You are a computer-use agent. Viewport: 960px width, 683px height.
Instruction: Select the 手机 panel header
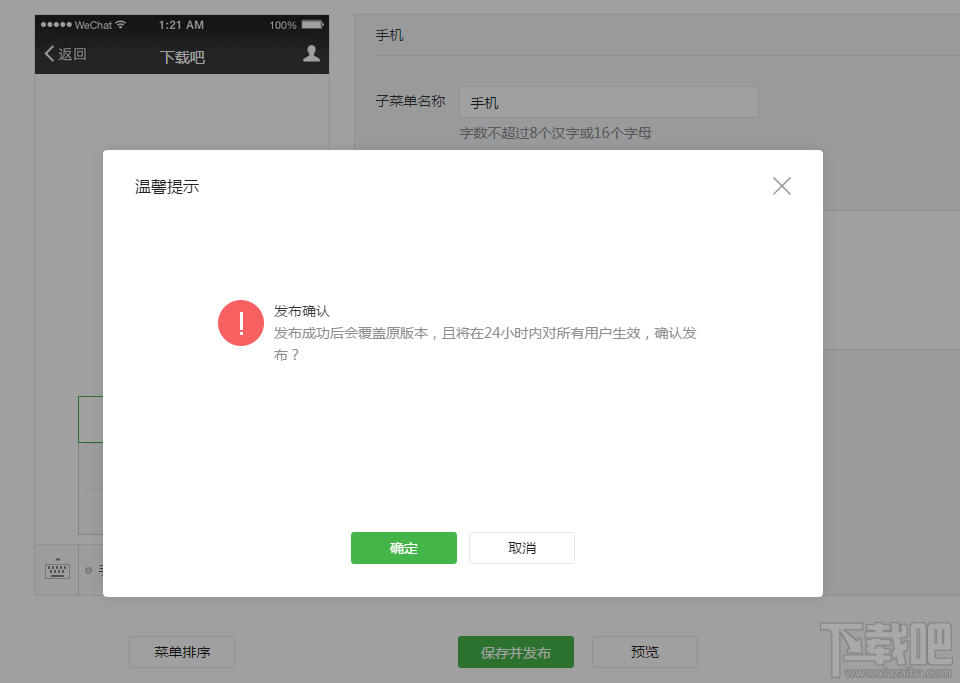(388, 34)
